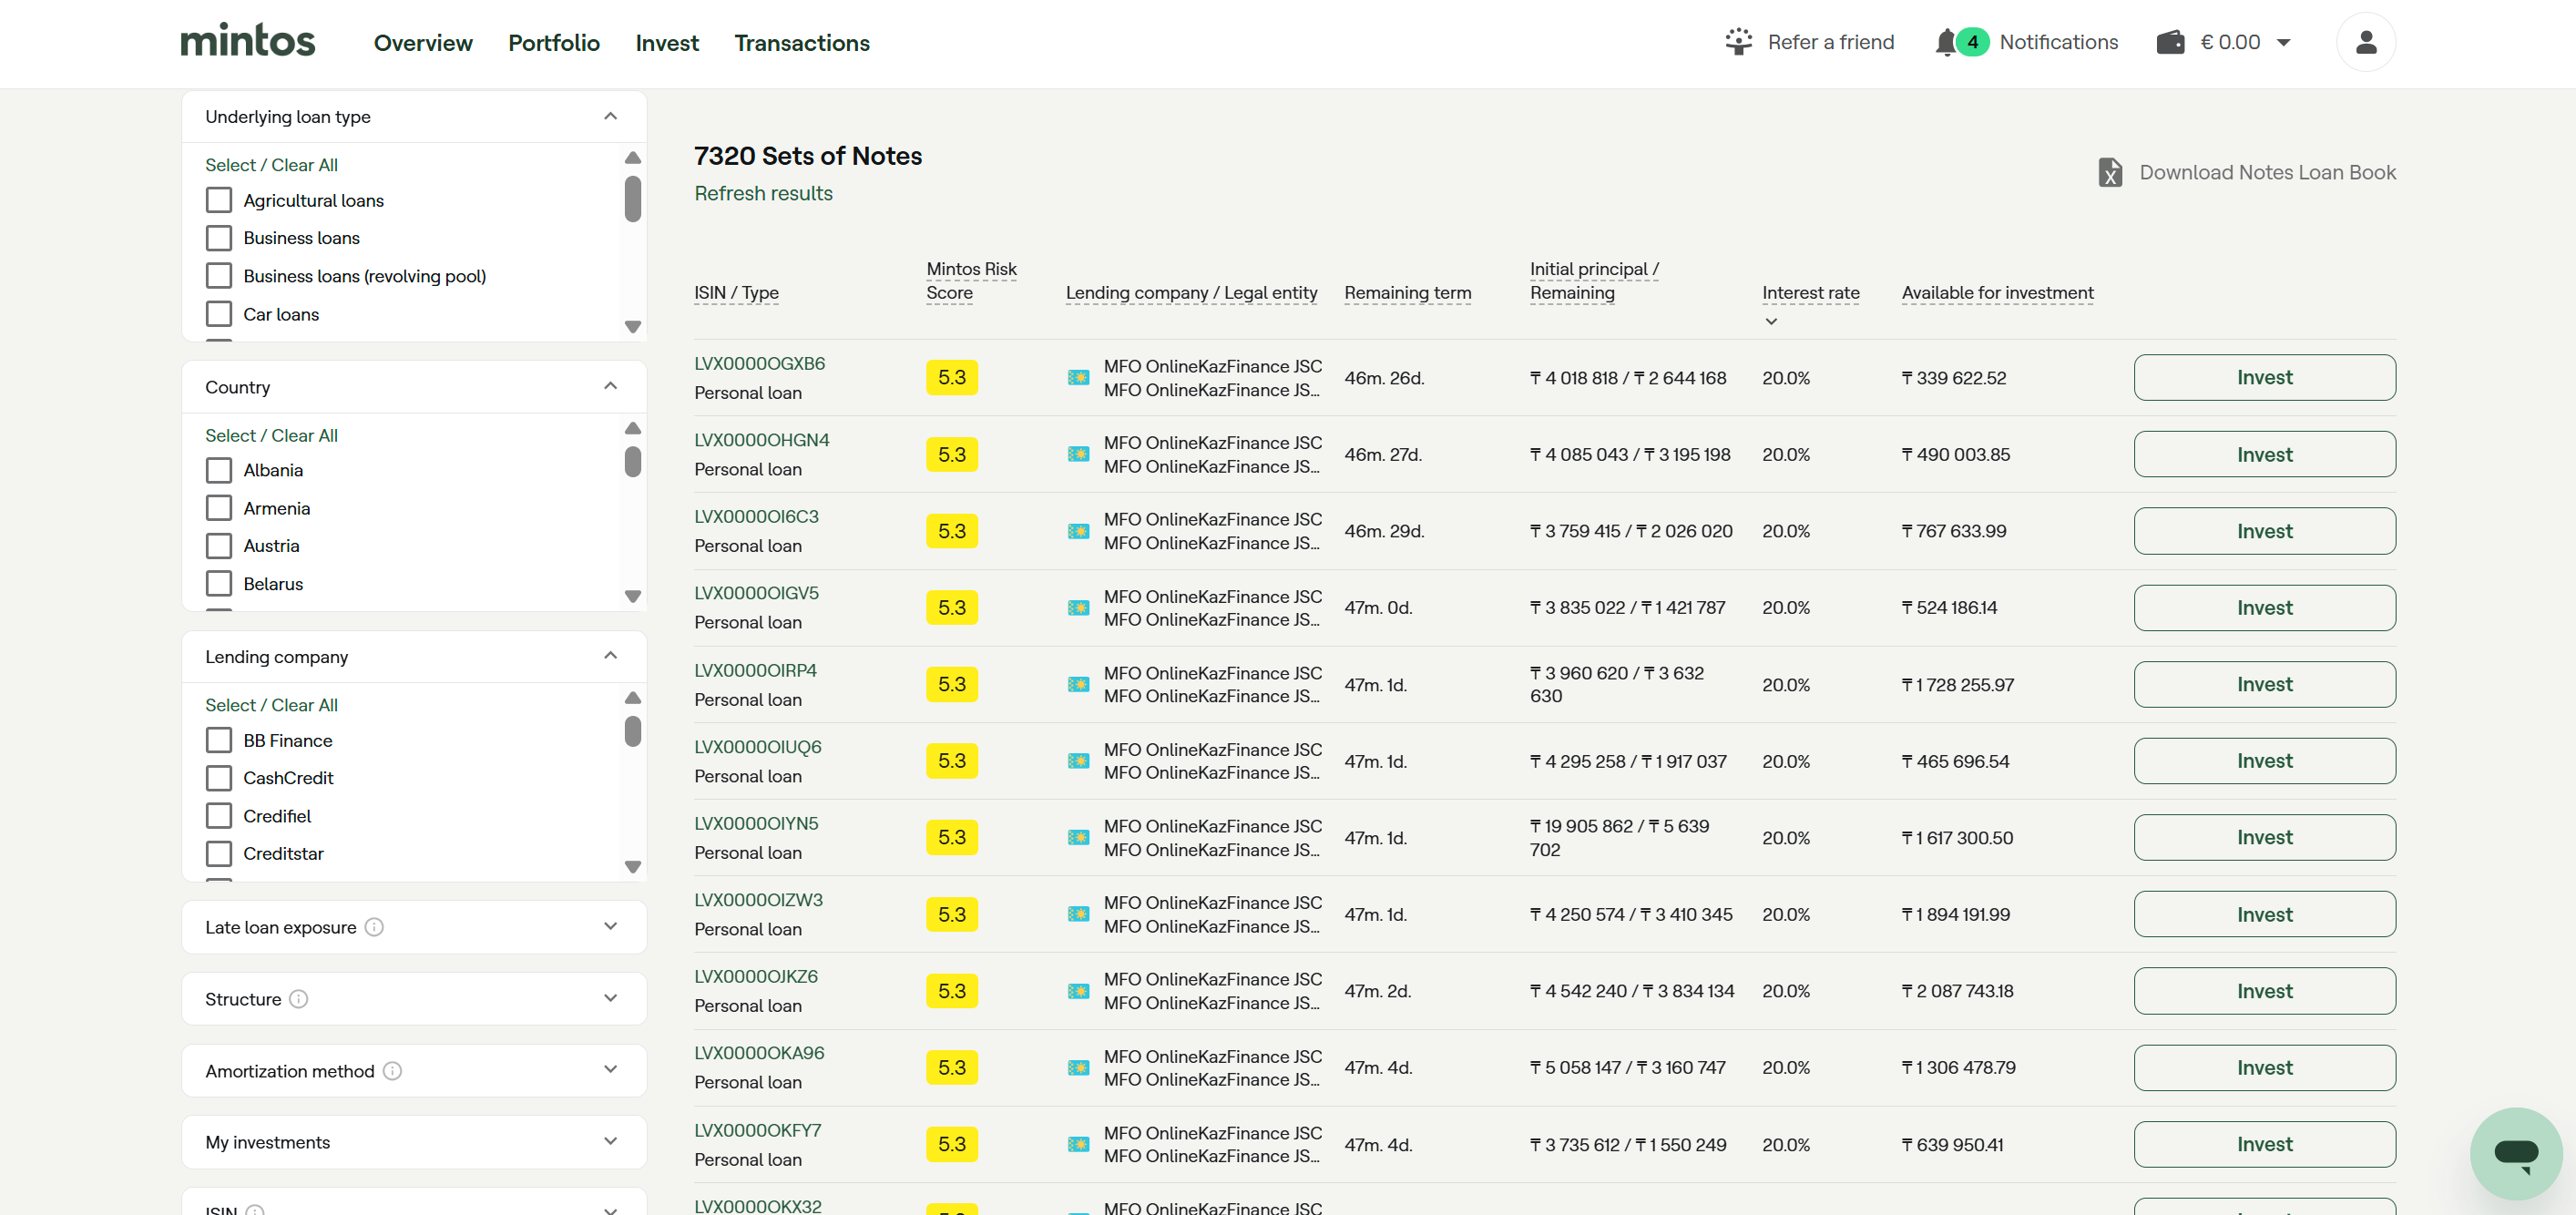Click the Excel download file icon

(2109, 172)
